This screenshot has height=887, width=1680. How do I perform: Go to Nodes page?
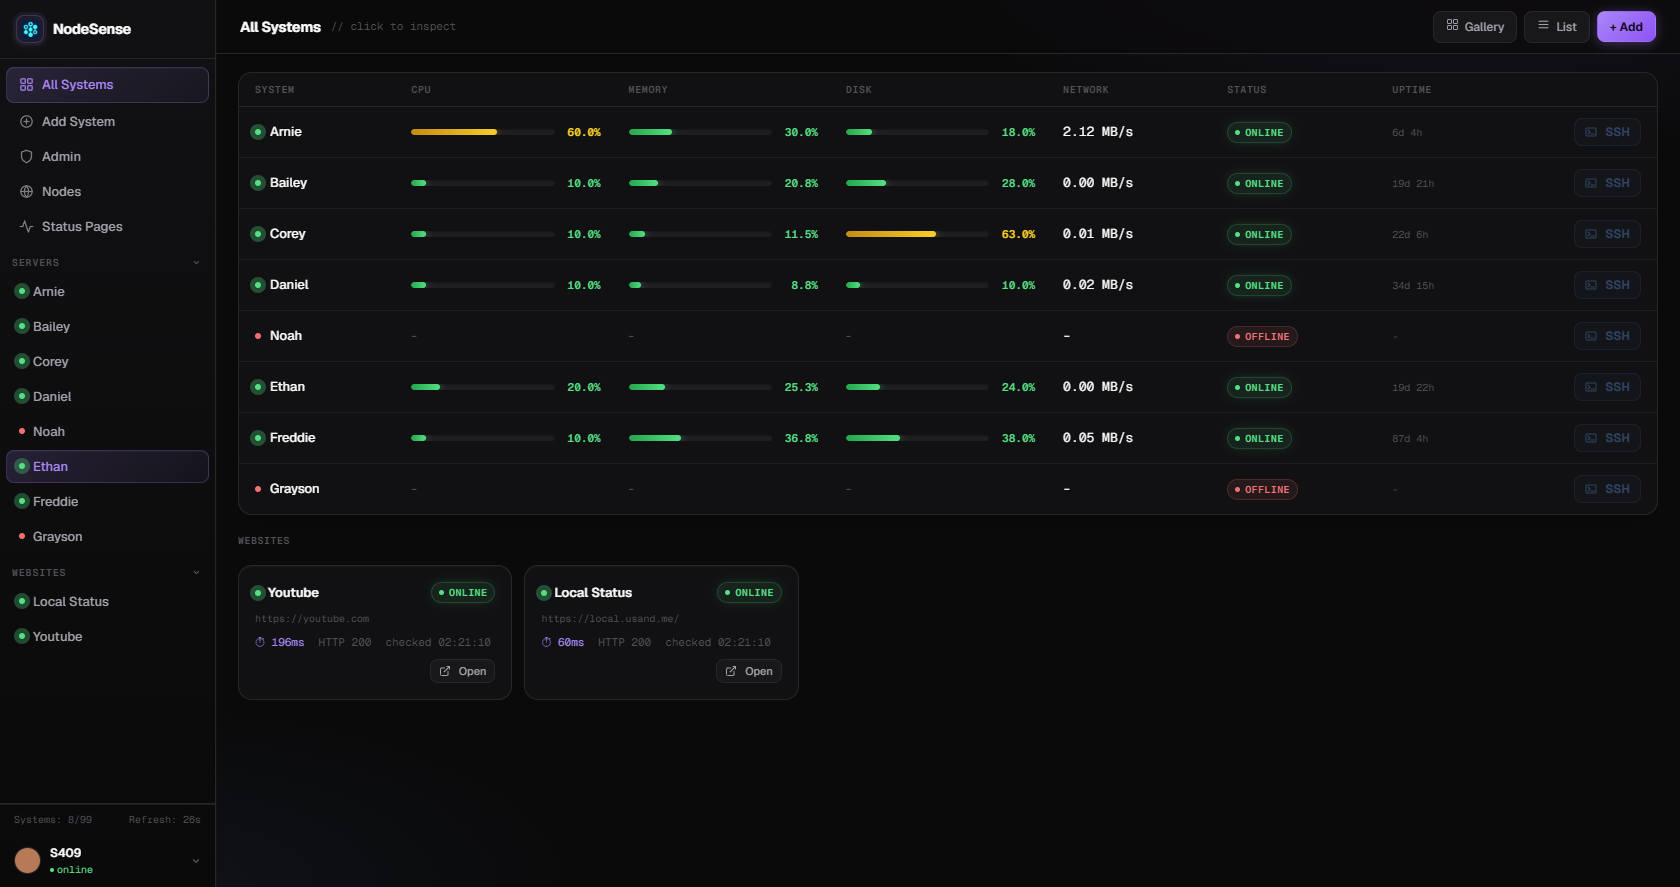[107, 192]
